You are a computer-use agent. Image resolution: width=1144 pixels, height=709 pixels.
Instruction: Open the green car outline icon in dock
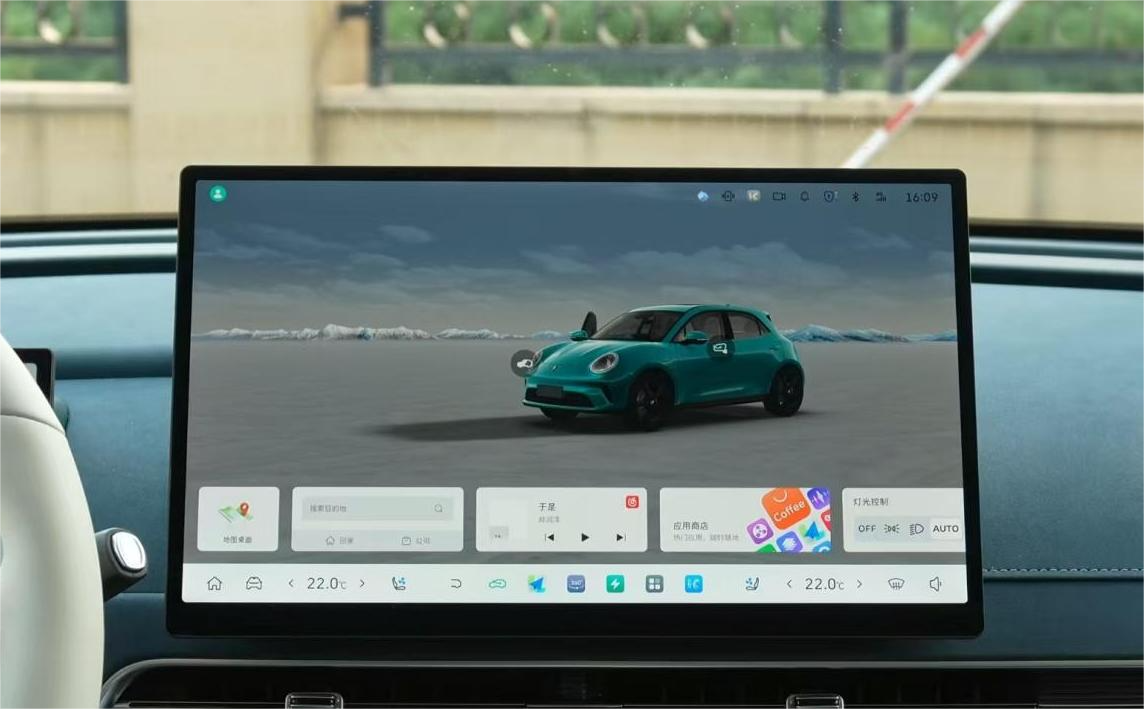click(x=498, y=584)
